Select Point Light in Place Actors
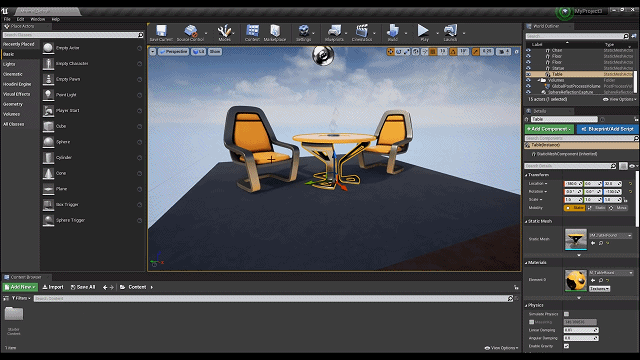The image size is (640, 360). pos(67,95)
